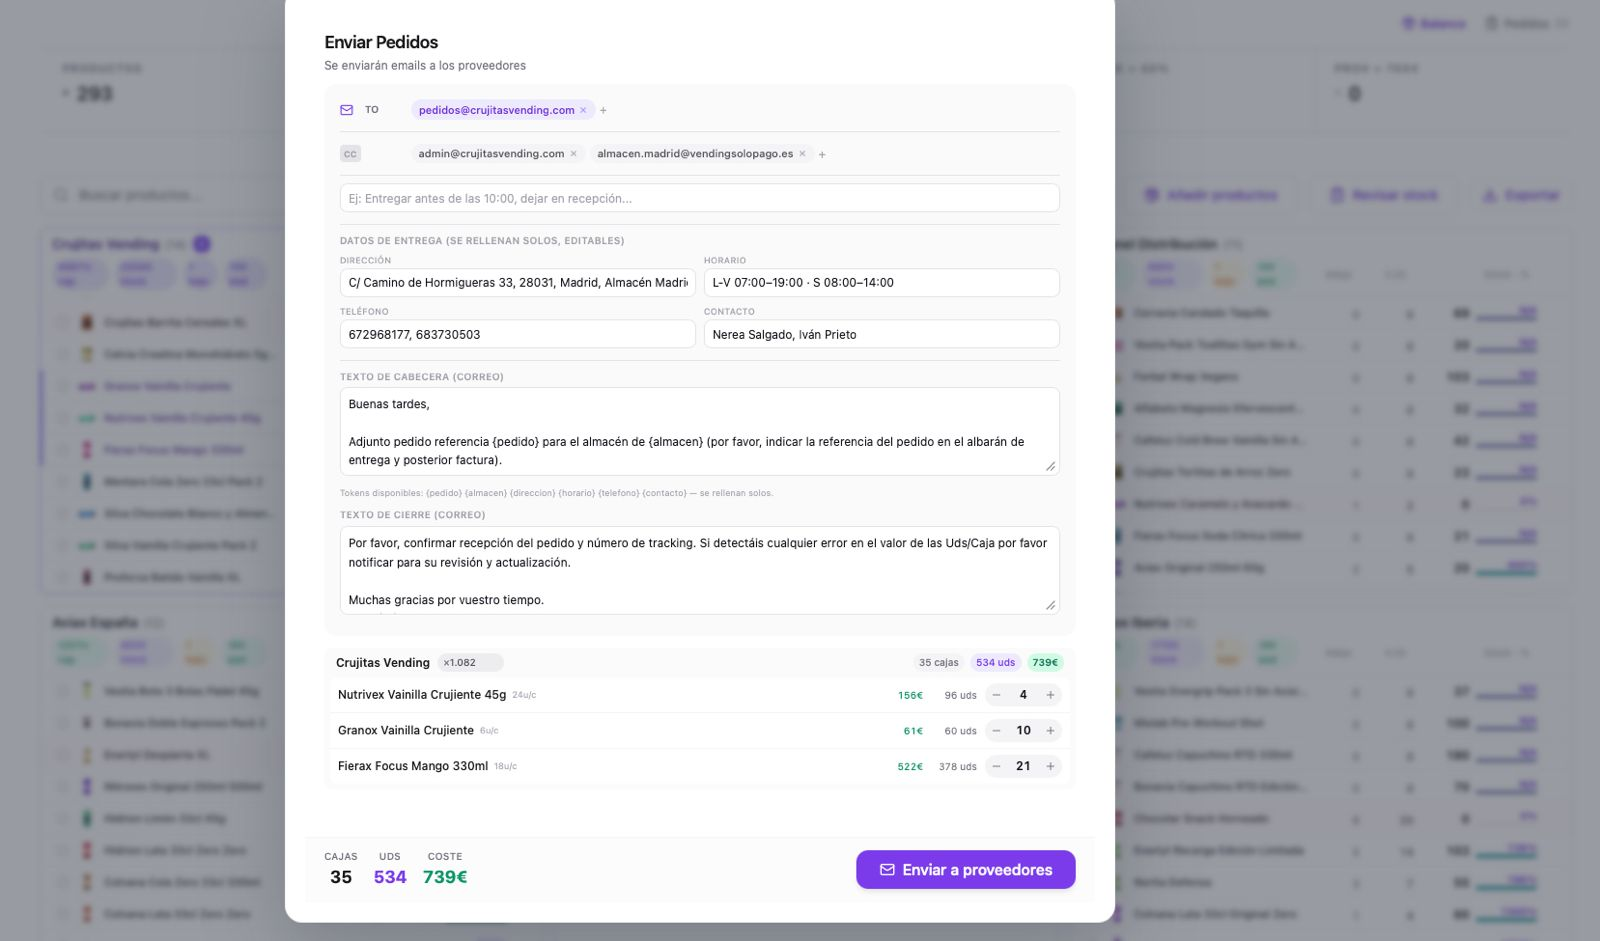Click the x1.082 multiplier badge
The width and height of the screenshot is (1600, 941).
(470, 663)
